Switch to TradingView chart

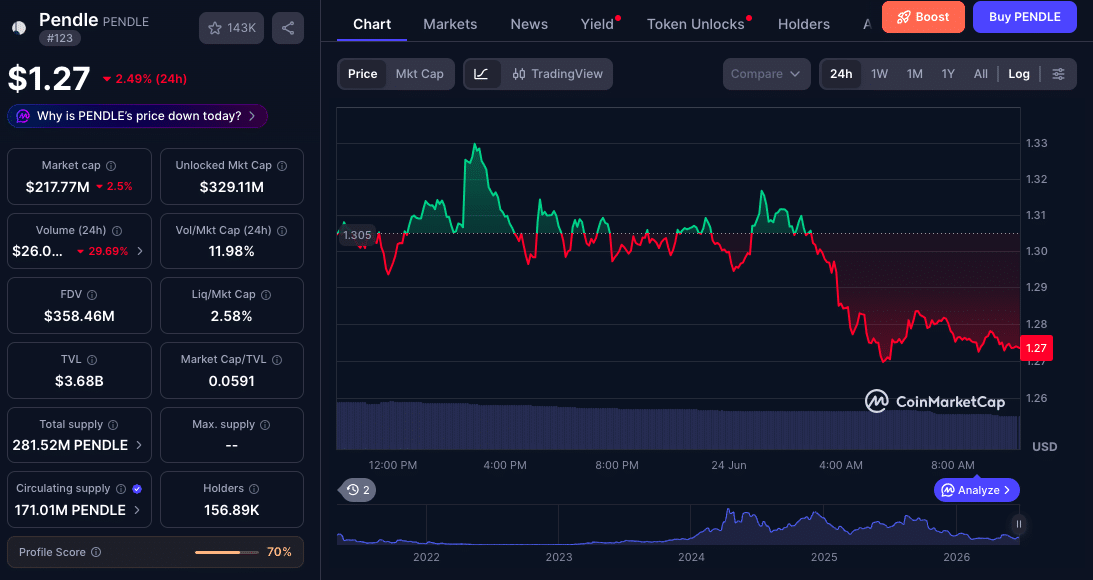557,74
